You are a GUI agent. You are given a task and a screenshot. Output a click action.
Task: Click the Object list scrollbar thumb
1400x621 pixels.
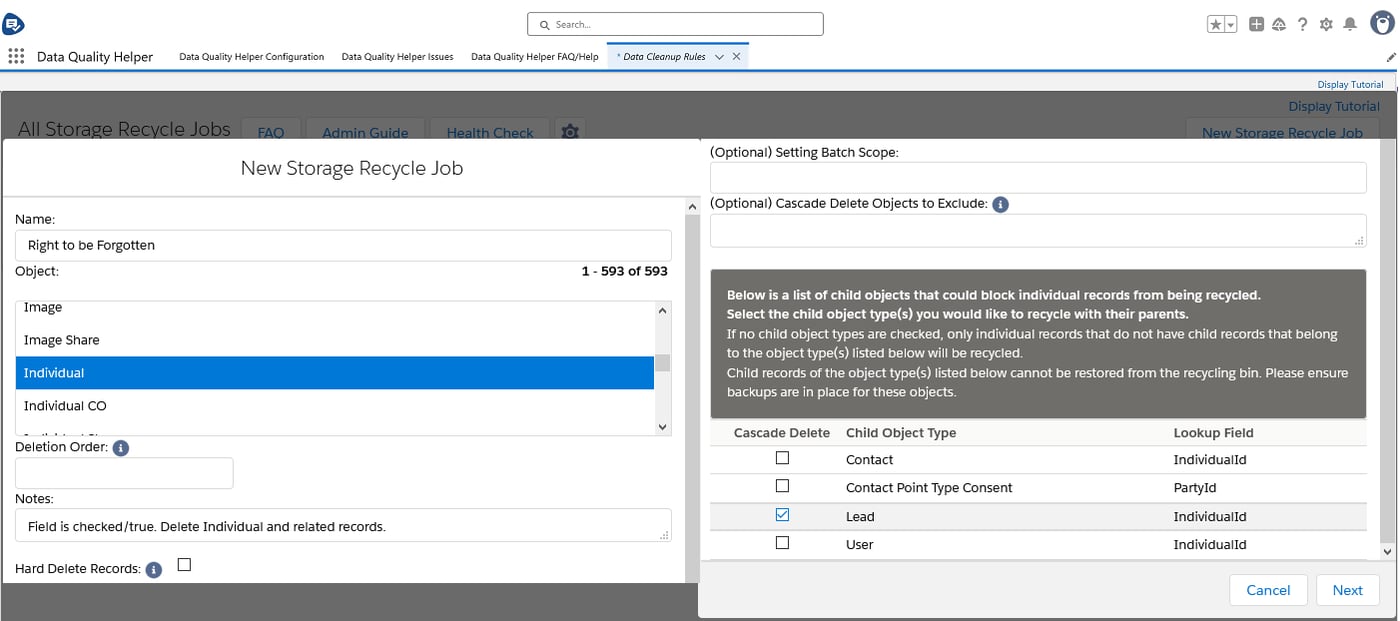pos(662,362)
